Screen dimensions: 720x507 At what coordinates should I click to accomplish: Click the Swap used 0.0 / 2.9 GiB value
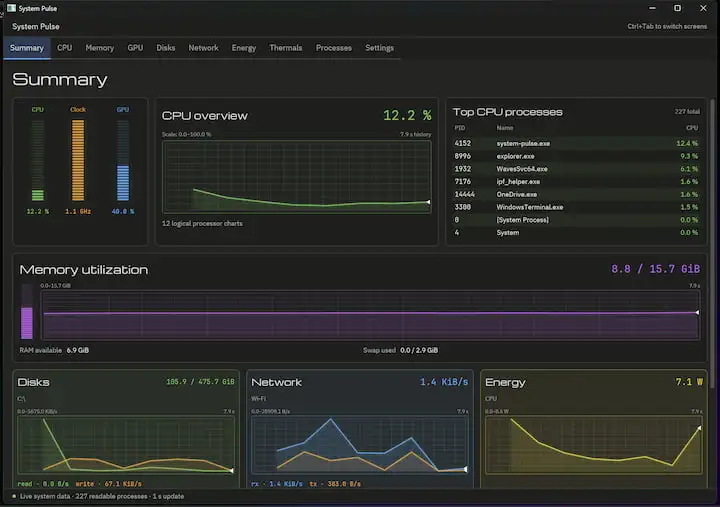click(x=419, y=350)
